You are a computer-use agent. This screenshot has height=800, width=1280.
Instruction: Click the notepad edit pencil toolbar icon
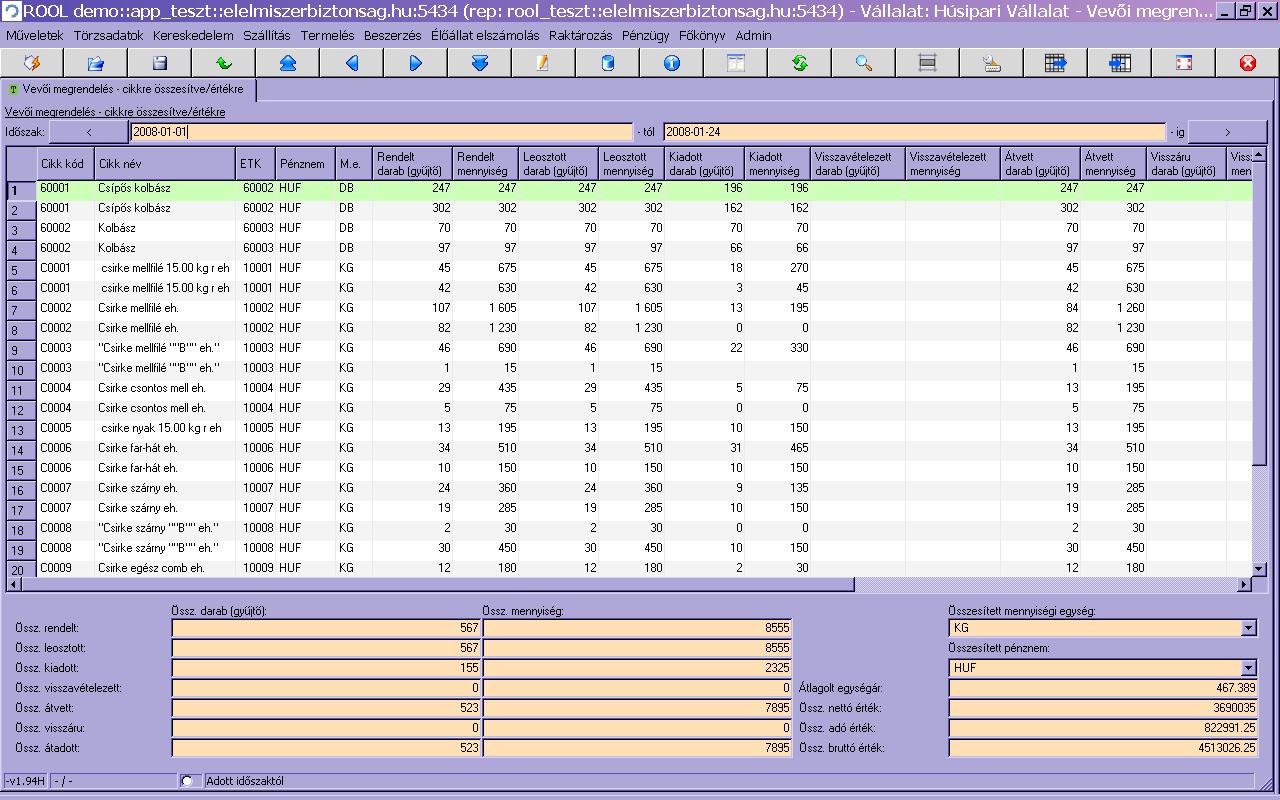pos(543,63)
